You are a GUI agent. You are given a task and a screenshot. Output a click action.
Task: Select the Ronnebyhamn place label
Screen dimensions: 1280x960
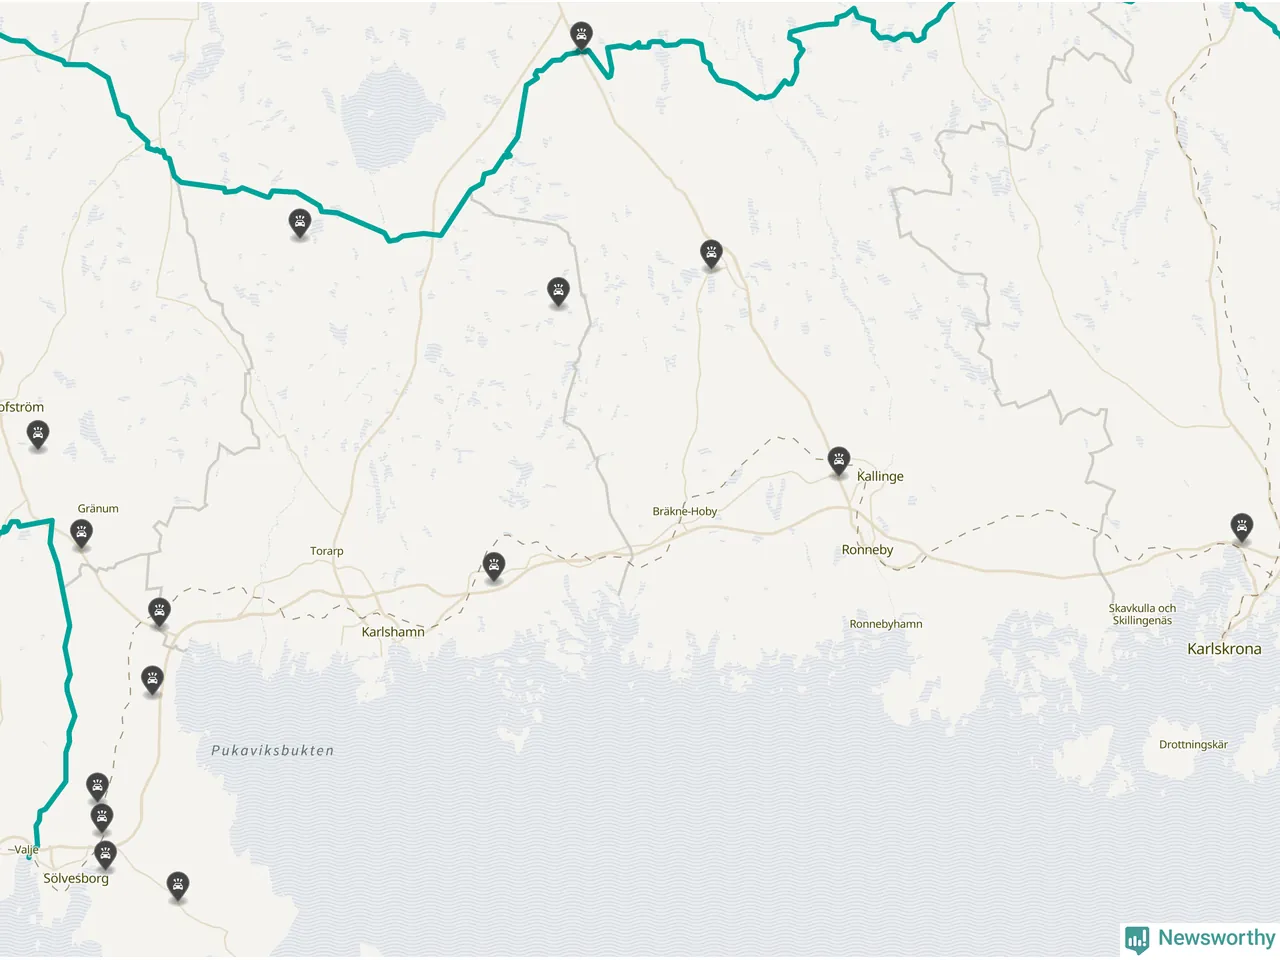(886, 624)
